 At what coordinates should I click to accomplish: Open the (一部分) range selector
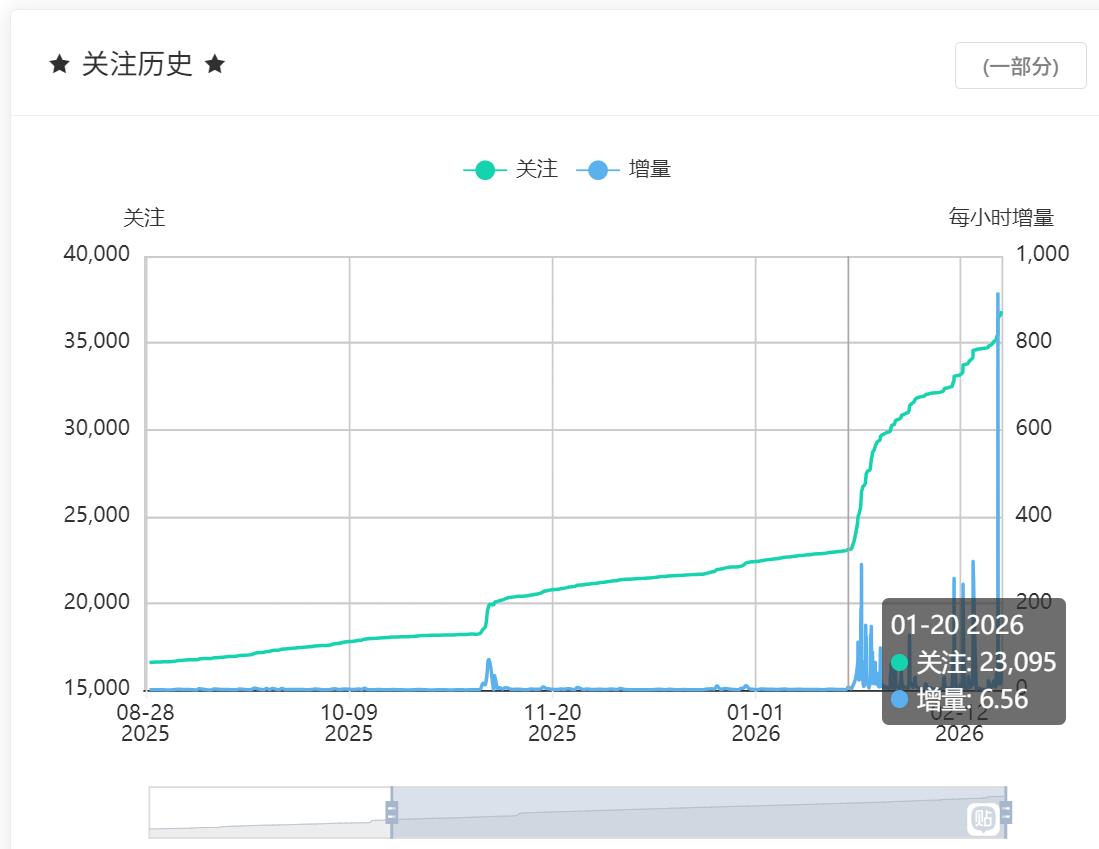[1020, 66]
